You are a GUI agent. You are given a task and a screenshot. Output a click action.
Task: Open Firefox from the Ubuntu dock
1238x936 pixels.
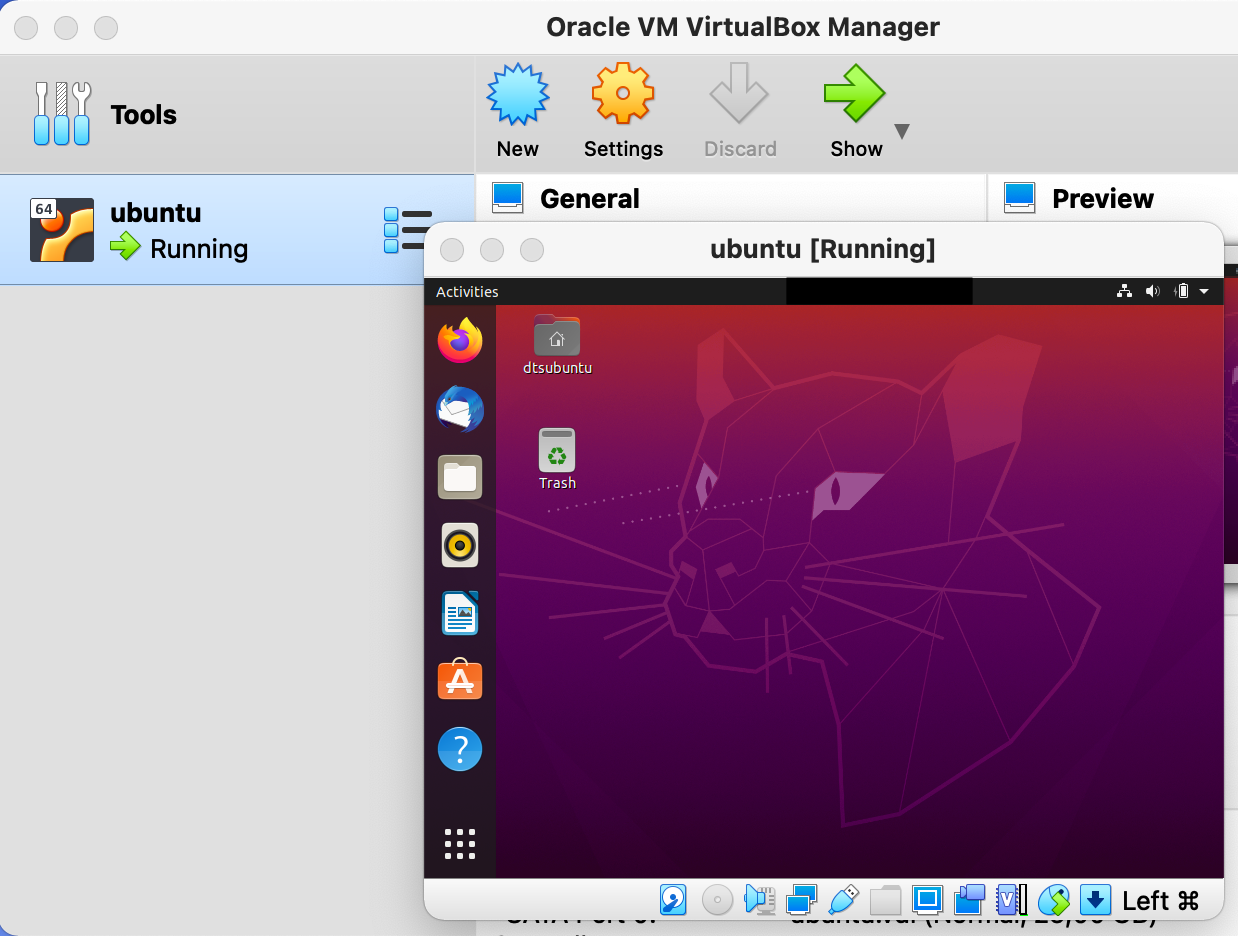tap(459, 340)
